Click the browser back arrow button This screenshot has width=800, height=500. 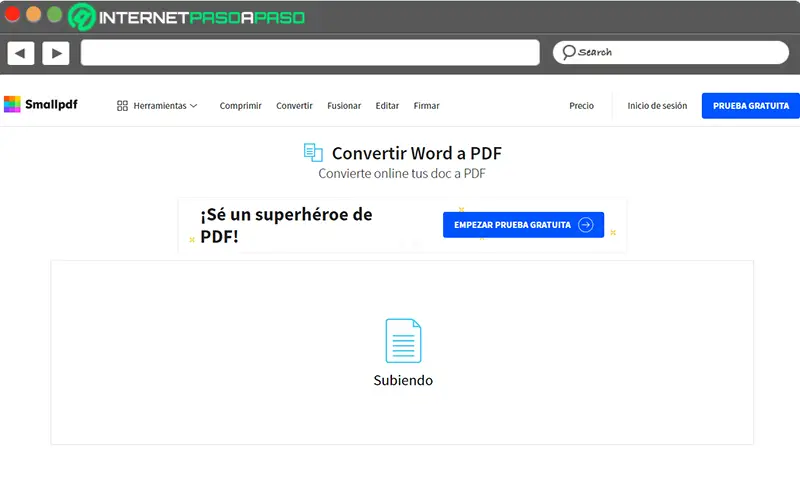point(20,53)
